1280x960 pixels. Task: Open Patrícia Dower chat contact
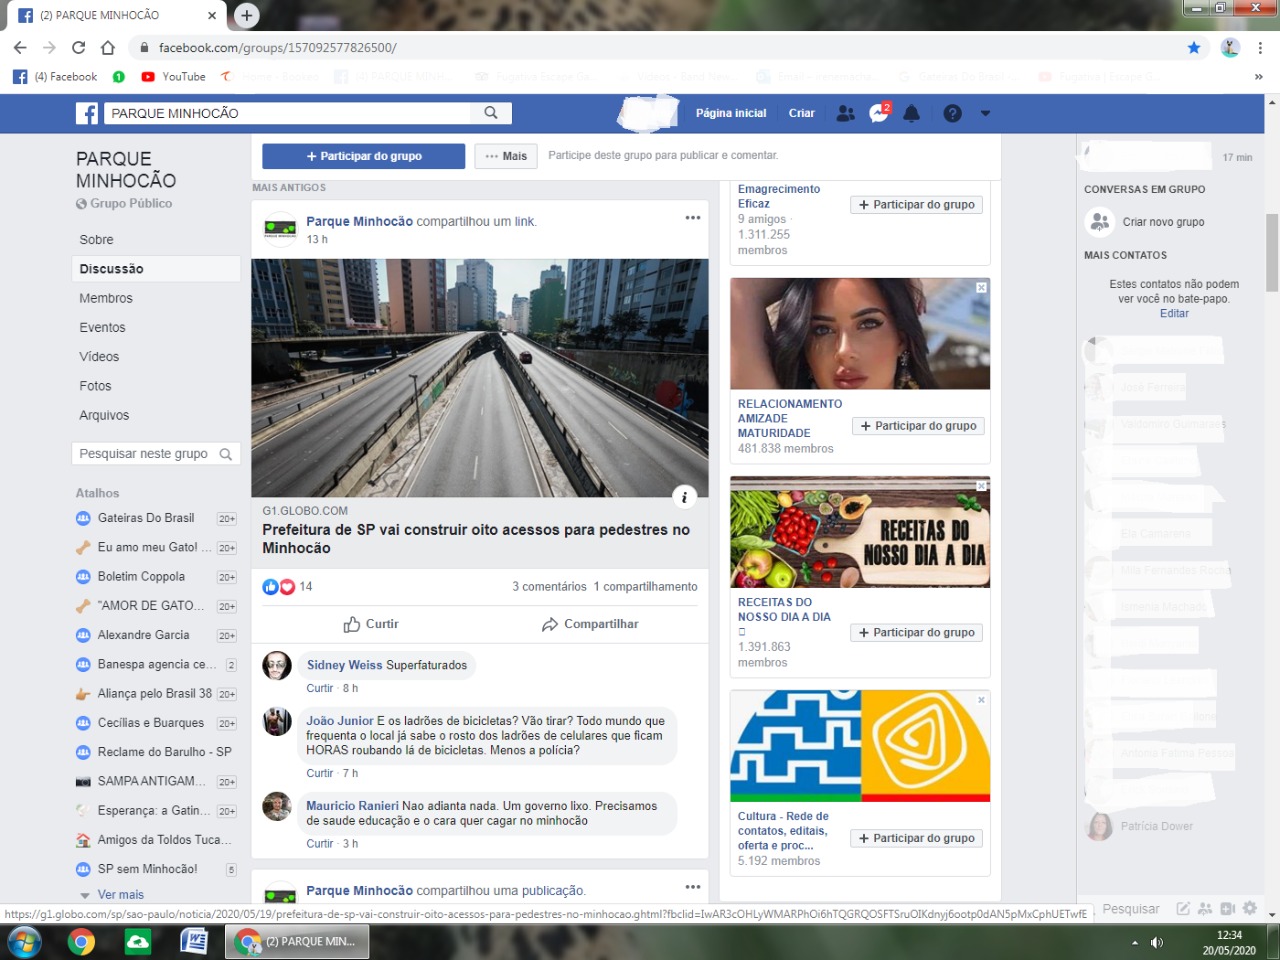click(1157, 827)
